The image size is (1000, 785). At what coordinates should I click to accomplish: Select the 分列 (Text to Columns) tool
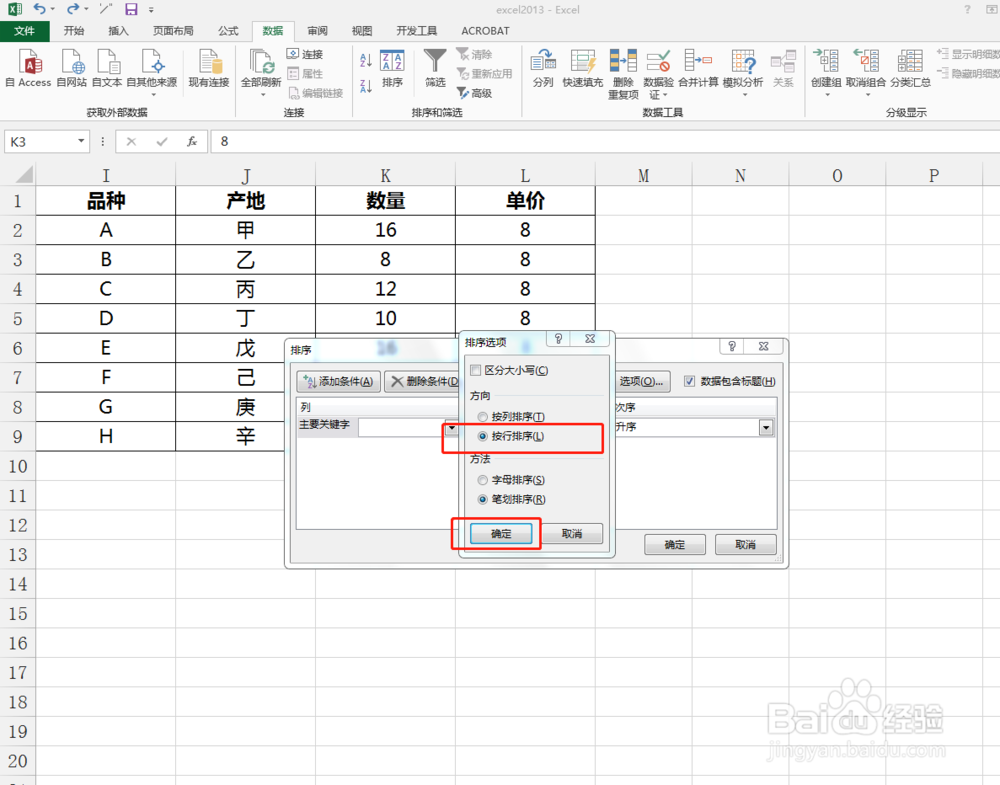tap(543, 70)
